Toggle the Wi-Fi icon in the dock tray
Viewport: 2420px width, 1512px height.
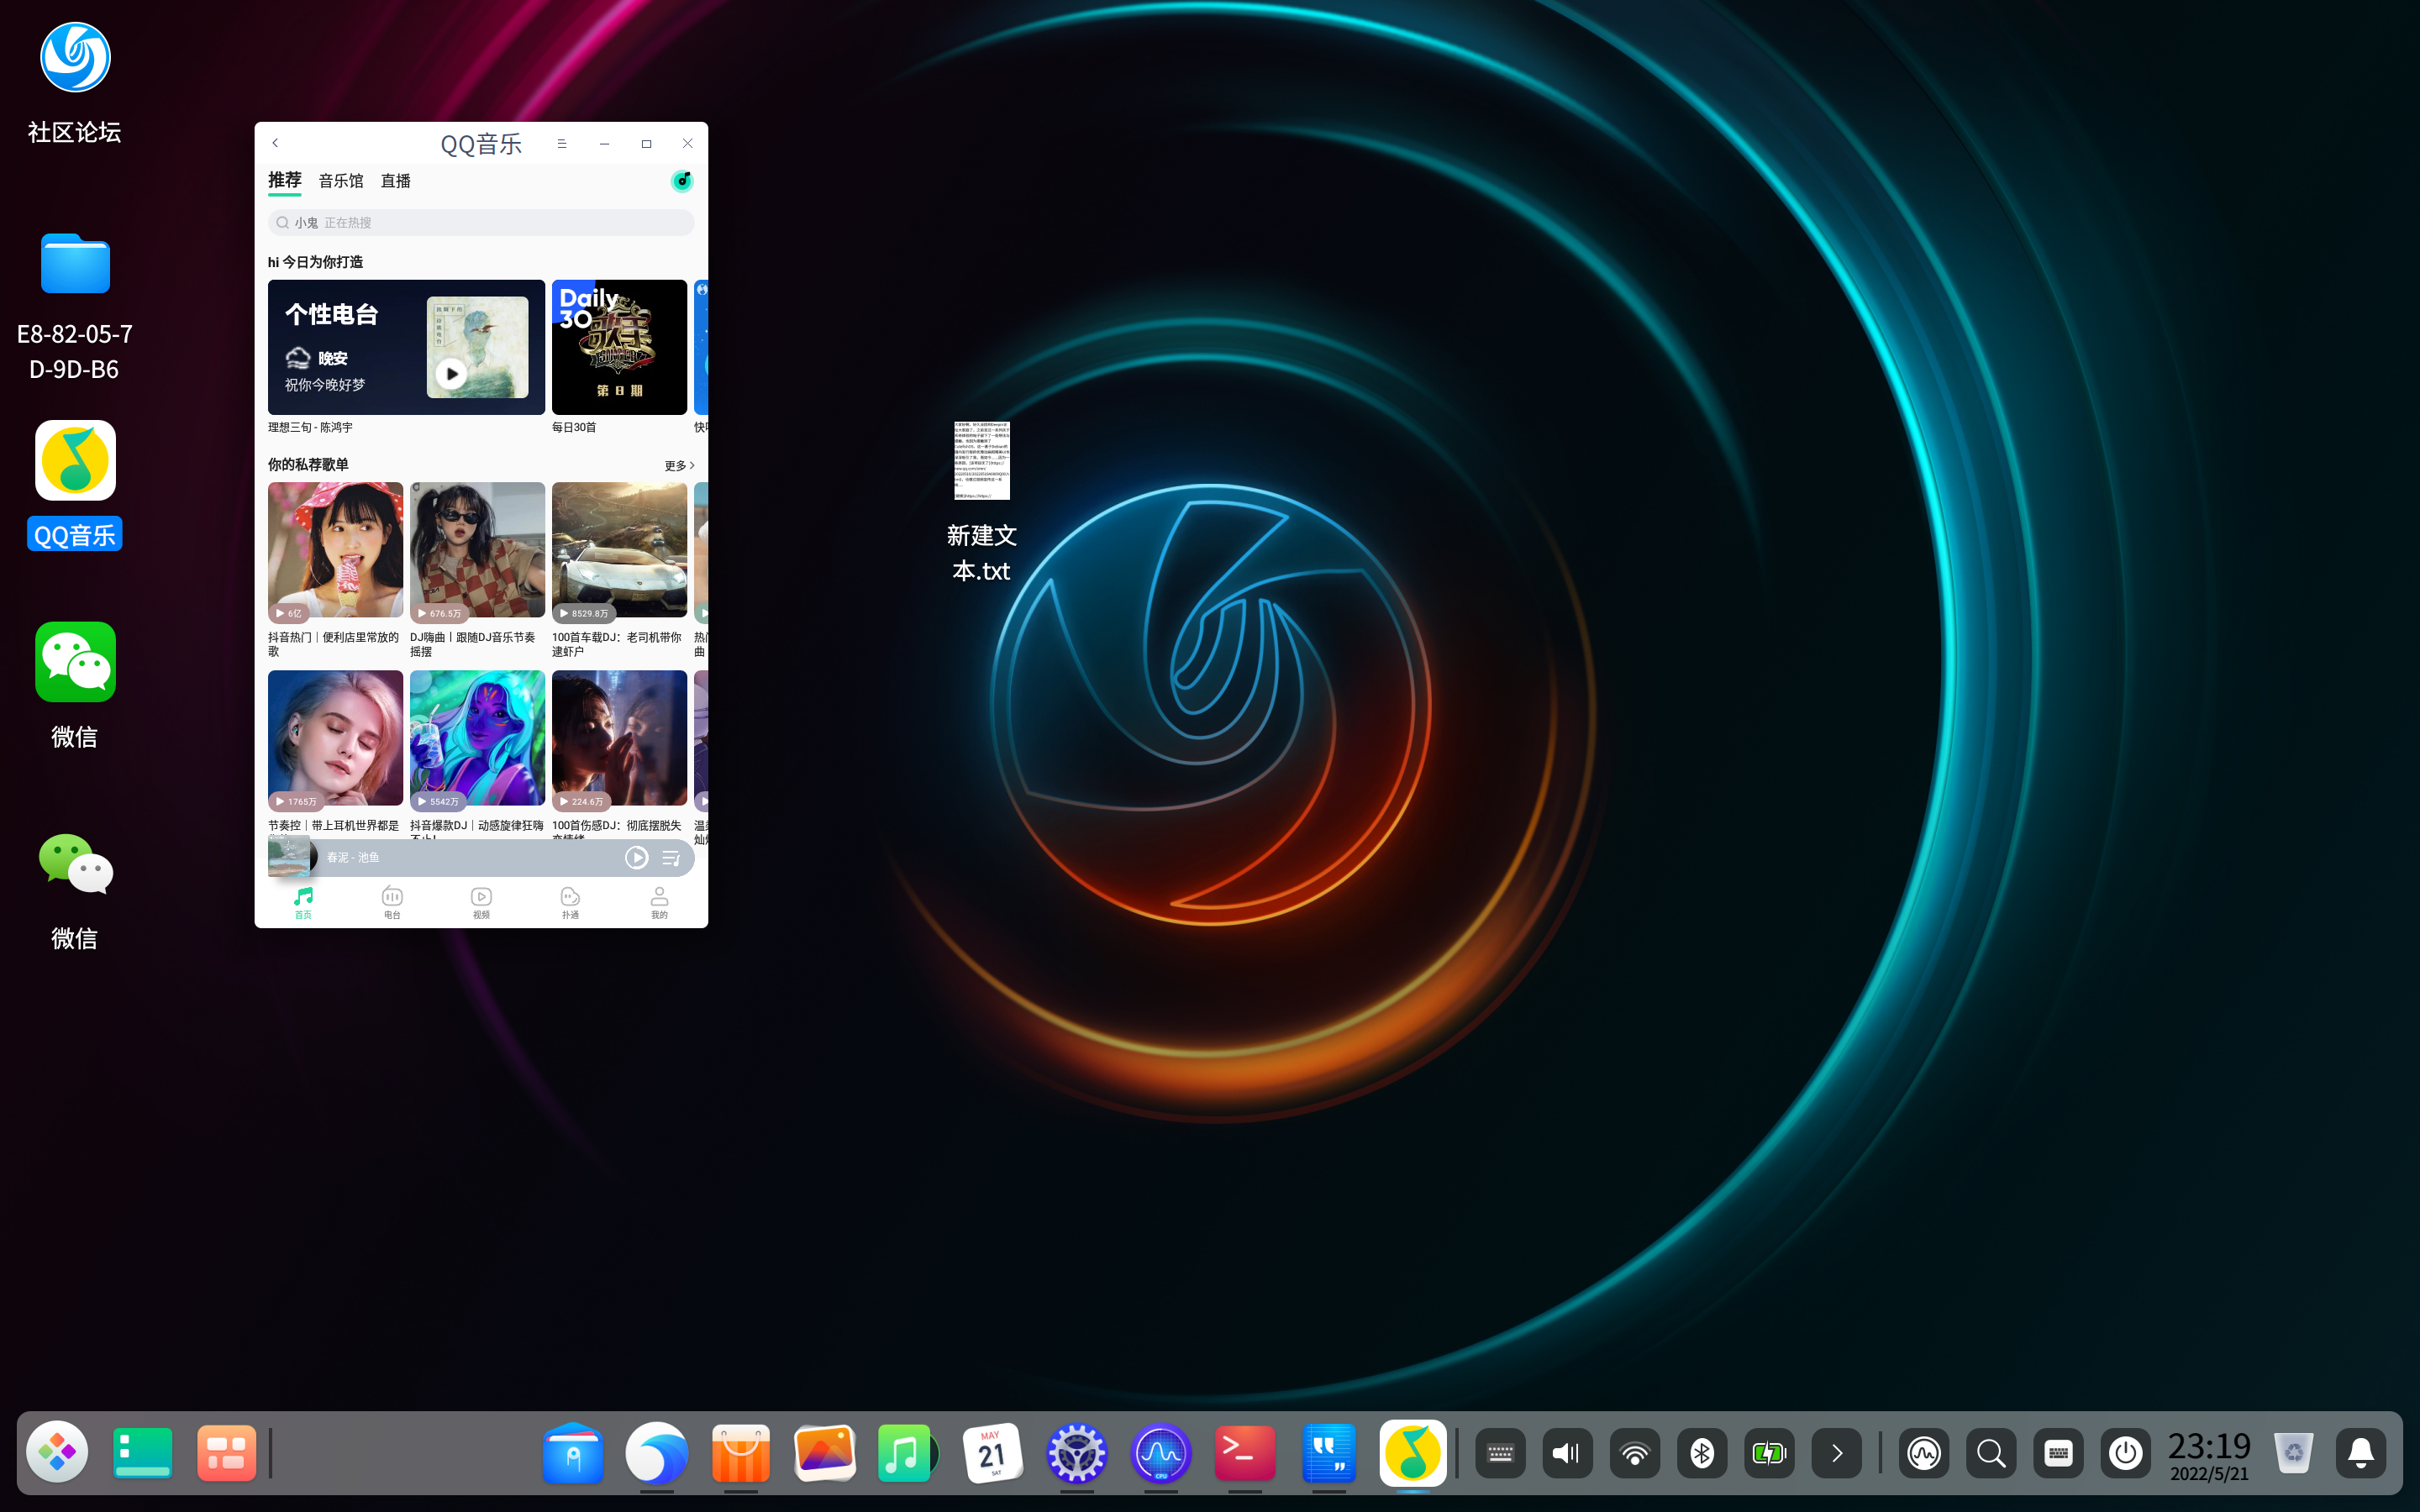coord(1634,1453)
